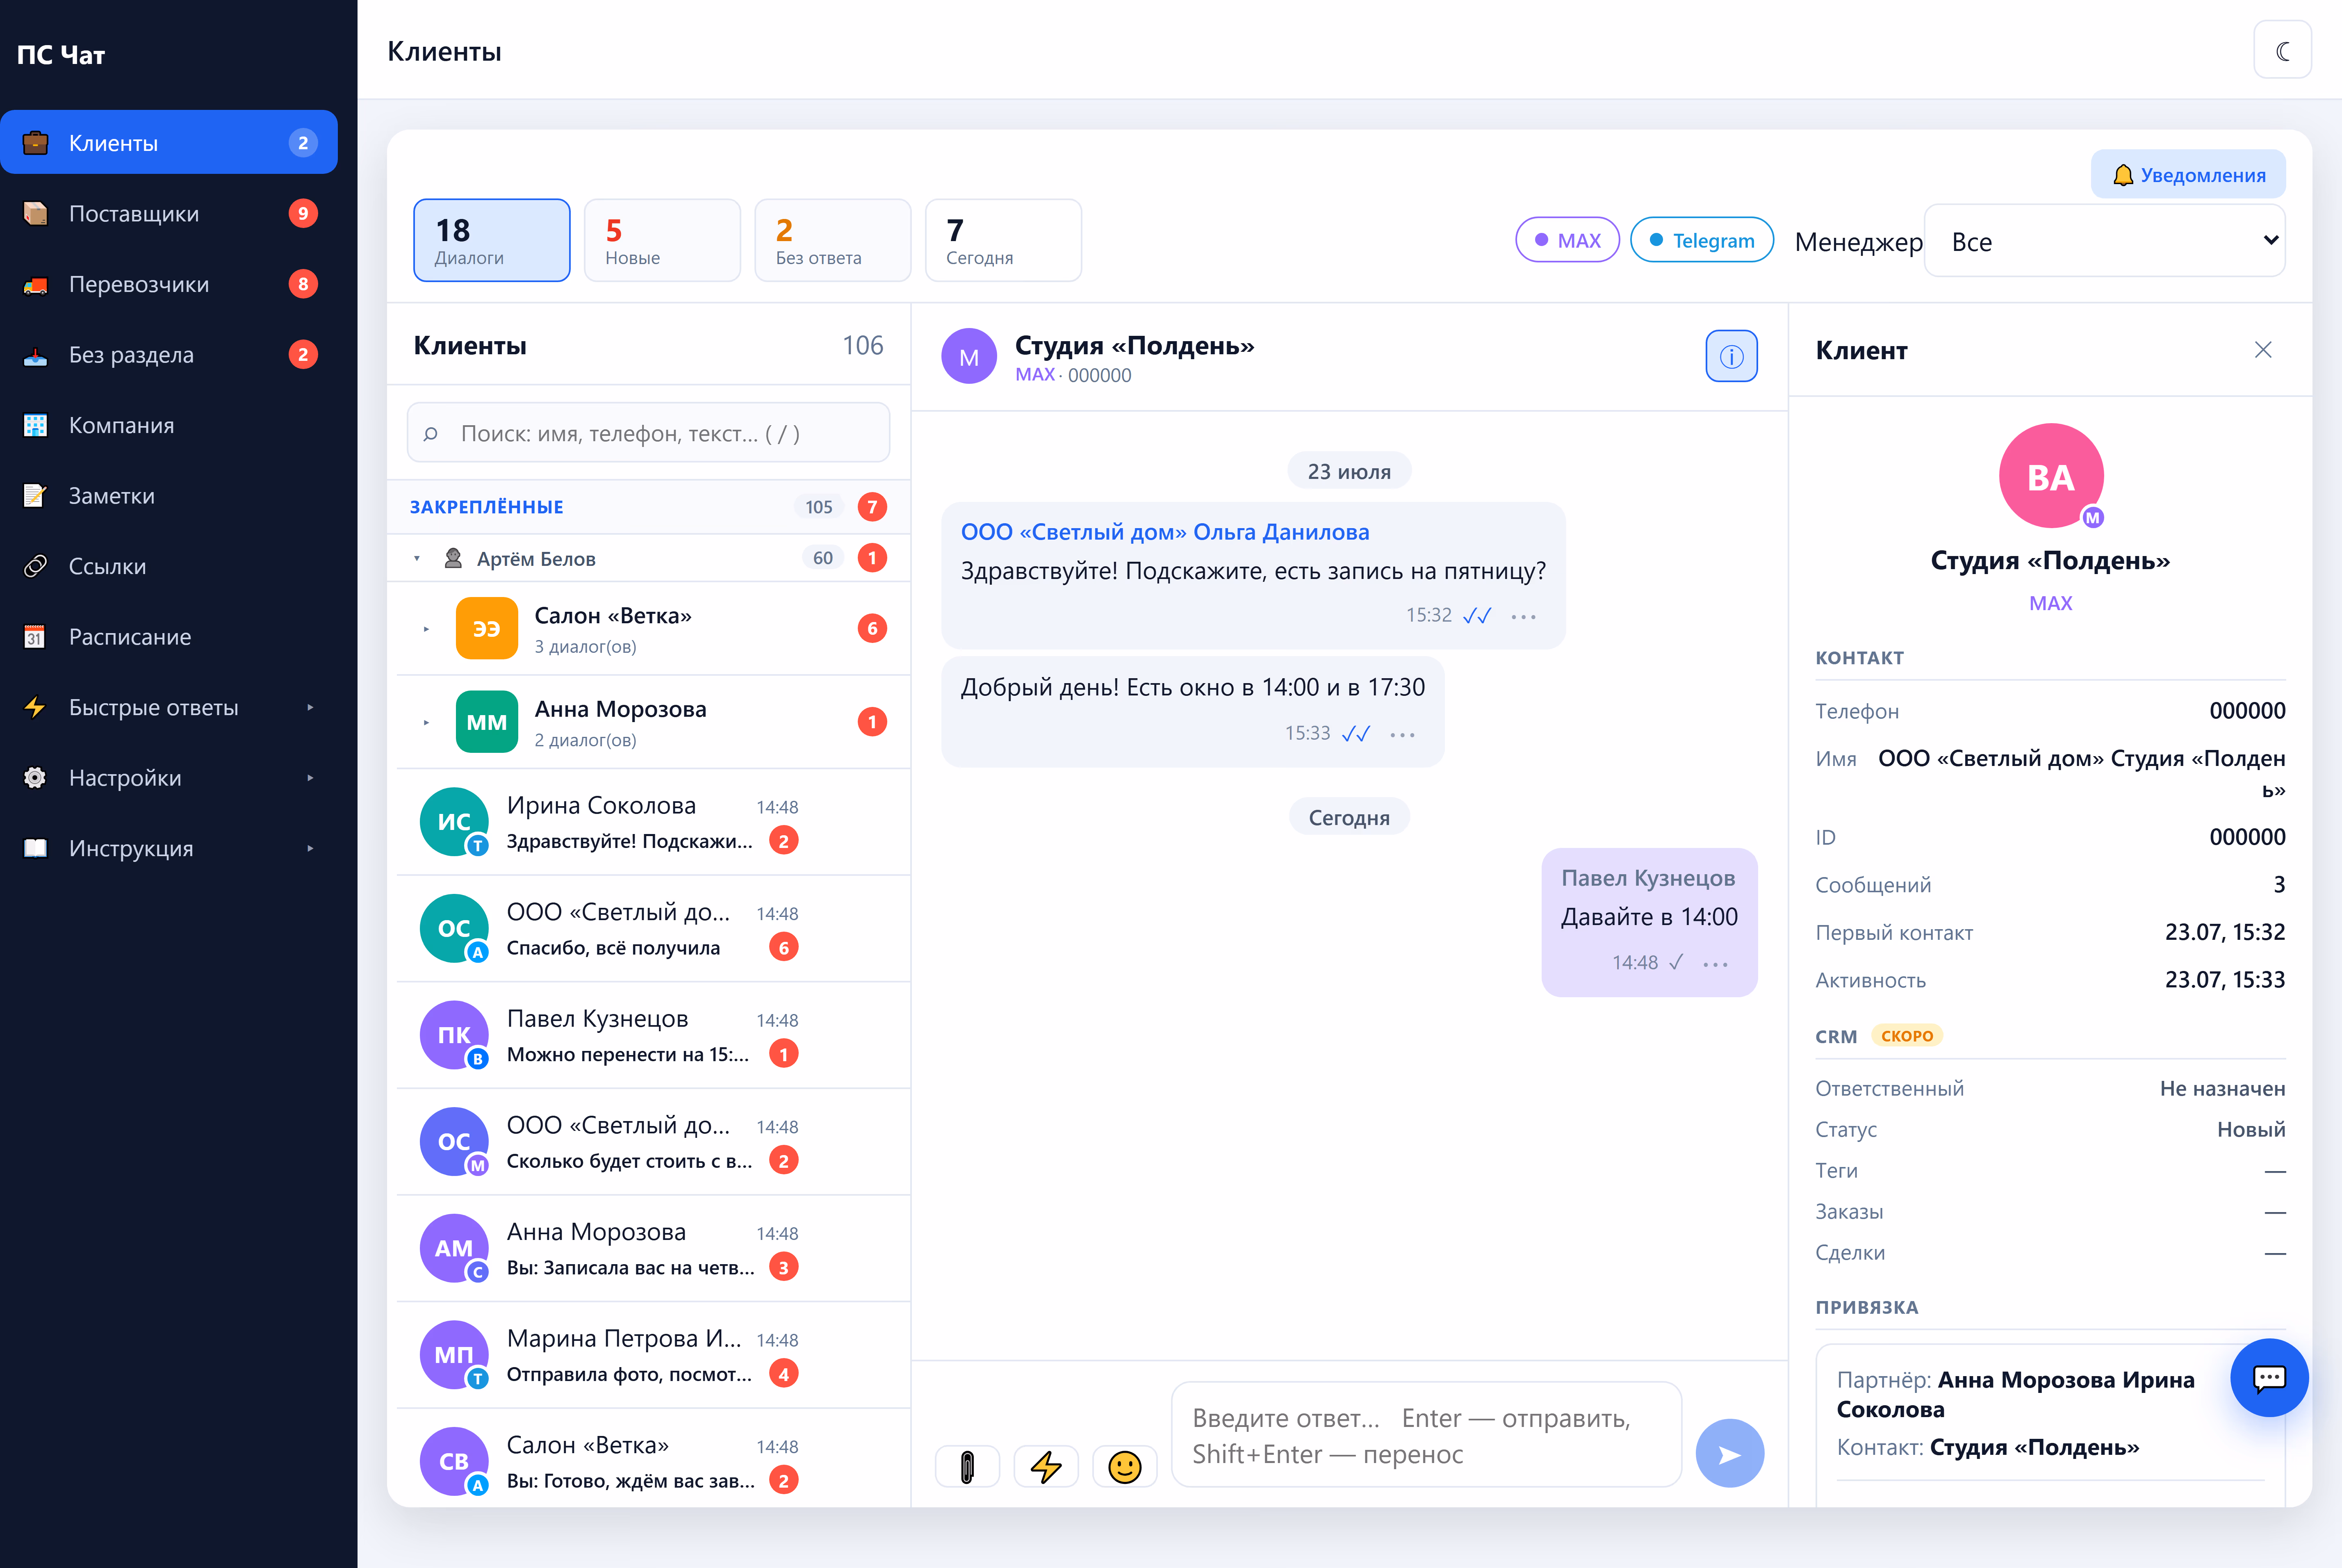Expand the Анна Морозова dialog group
This screenshot has height=1568, width=2342.
pyautogui.click(x=426, y=722)
